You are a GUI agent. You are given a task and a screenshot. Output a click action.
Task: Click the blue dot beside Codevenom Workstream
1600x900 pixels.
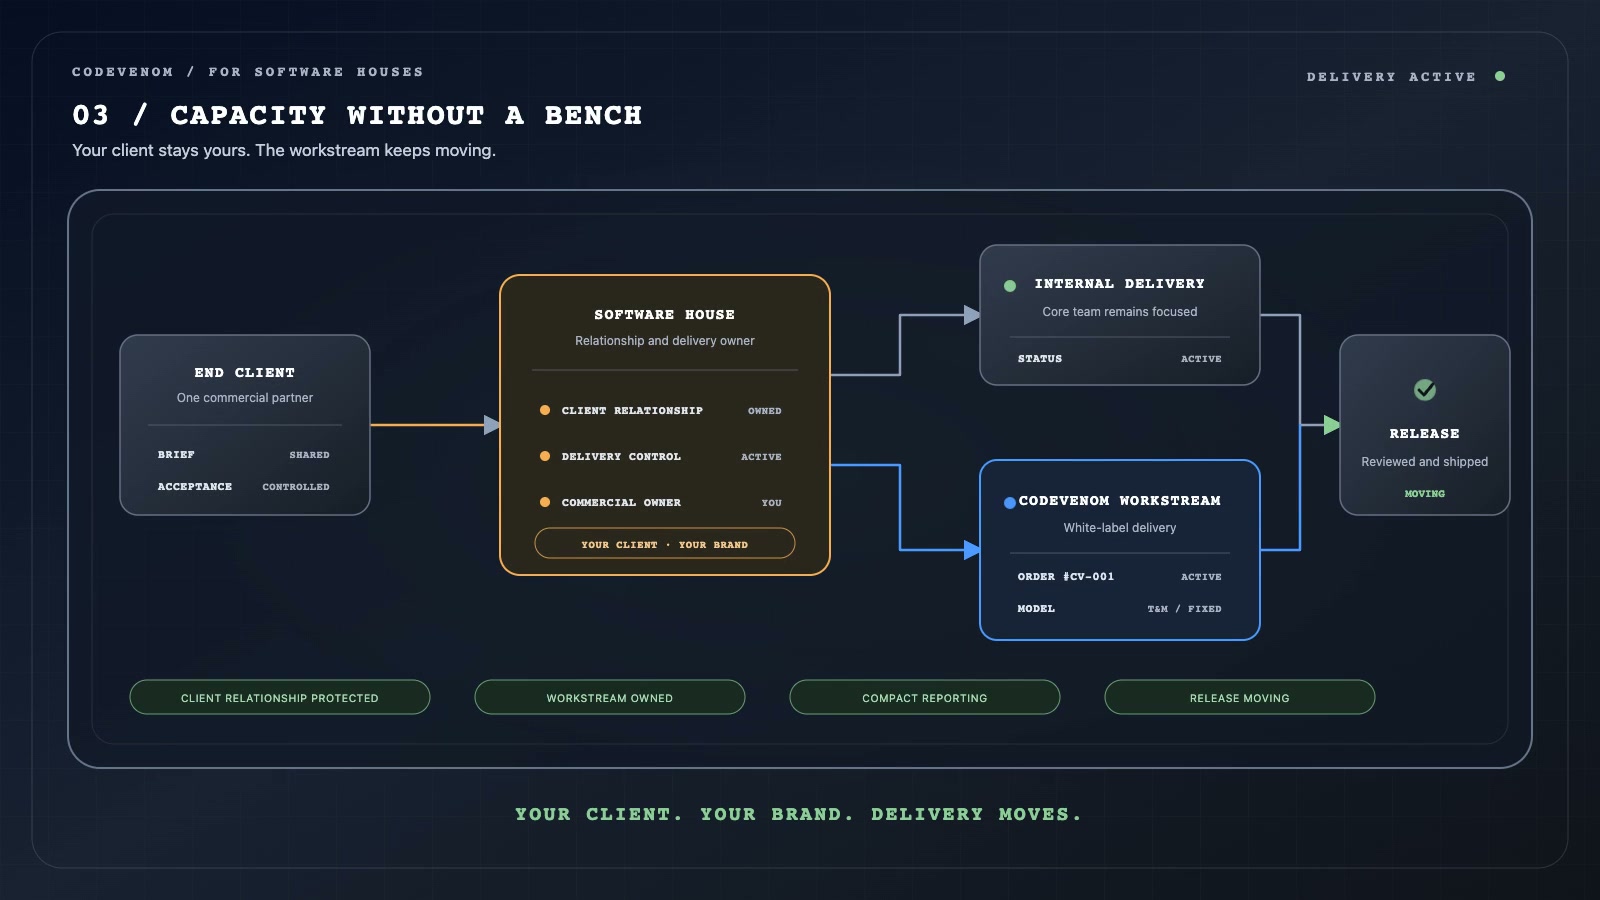coord(1010,502)
